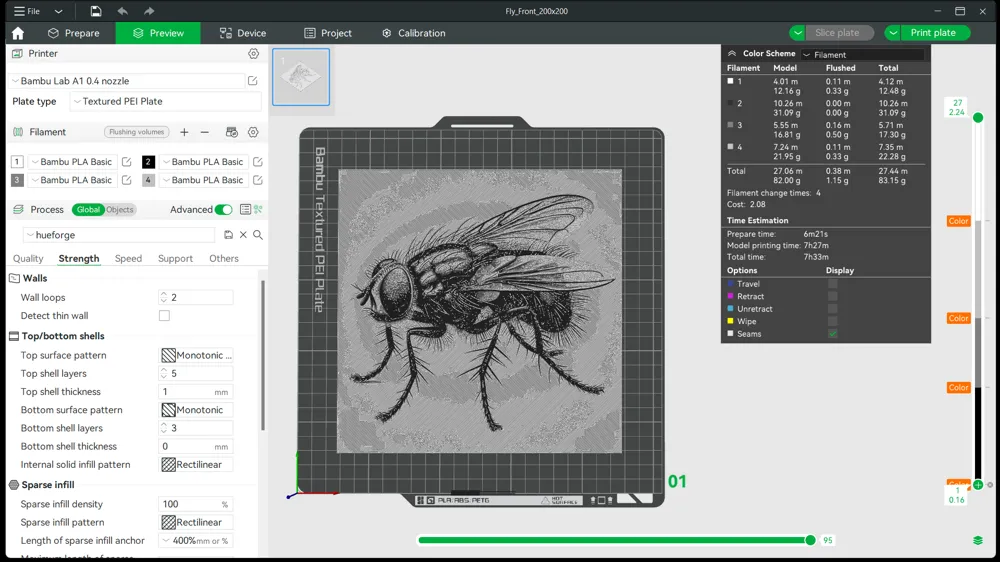Switch to the Project tab
The width and height of the screenshot is (1000, 562).
[328, 33]
